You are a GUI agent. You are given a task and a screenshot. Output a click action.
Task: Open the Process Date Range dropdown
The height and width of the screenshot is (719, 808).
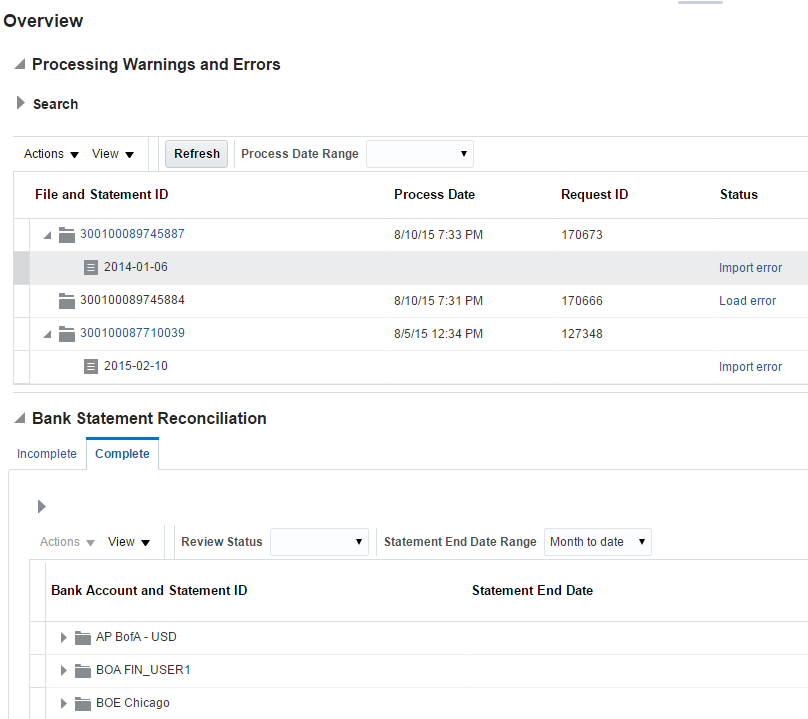tap(420, 154)
